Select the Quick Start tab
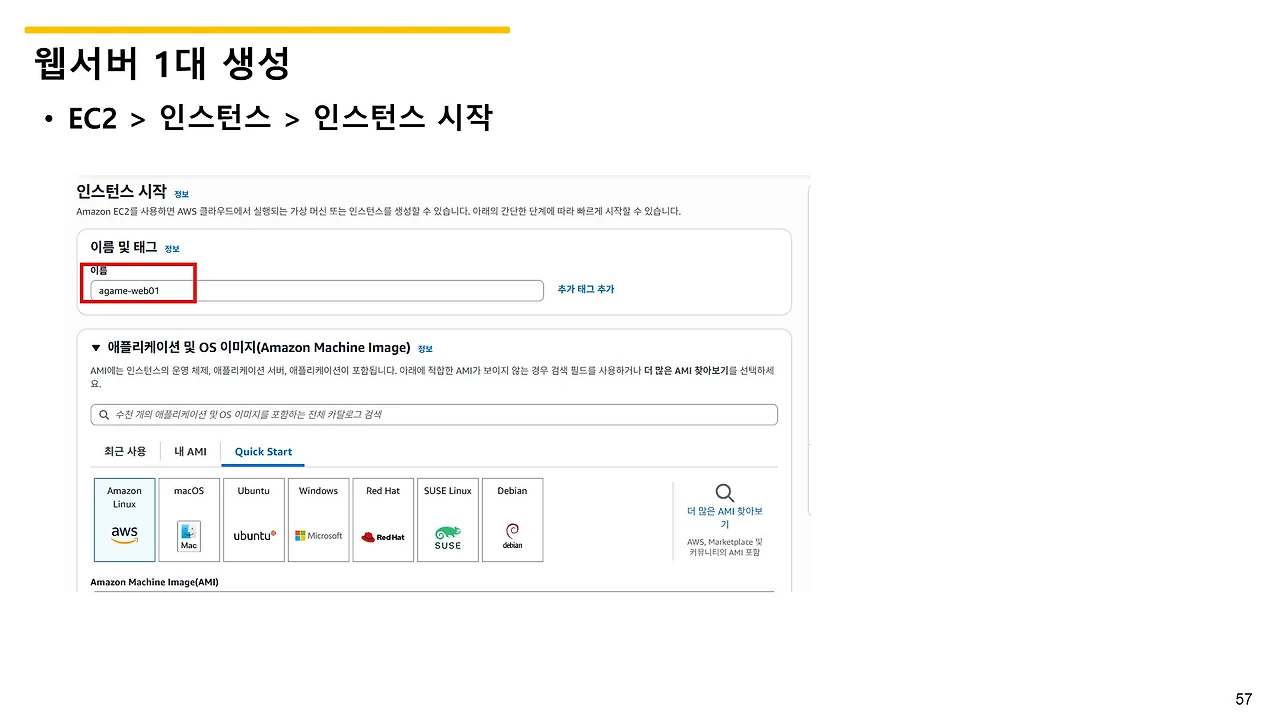The width and height of the screenshot is (1280, 720). pyautogui.click(x=263, y=451)
